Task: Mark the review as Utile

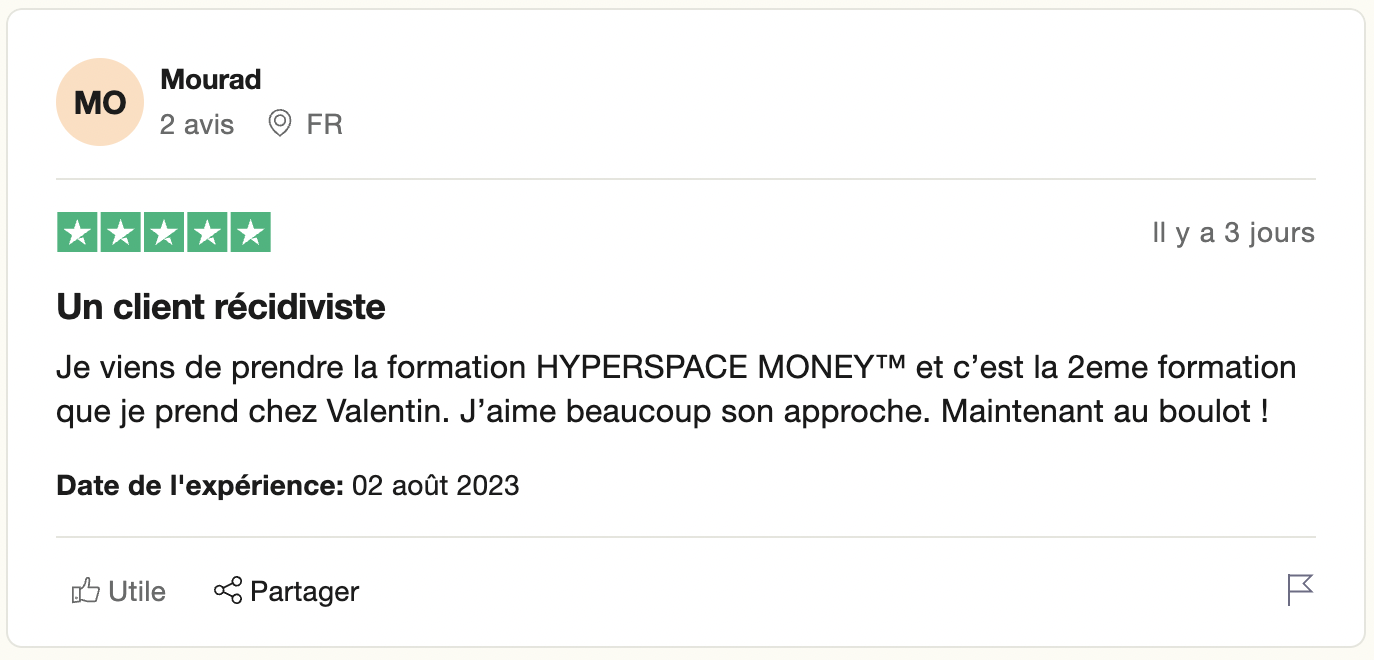Action: pyautogui.click(x=137, y=591)
